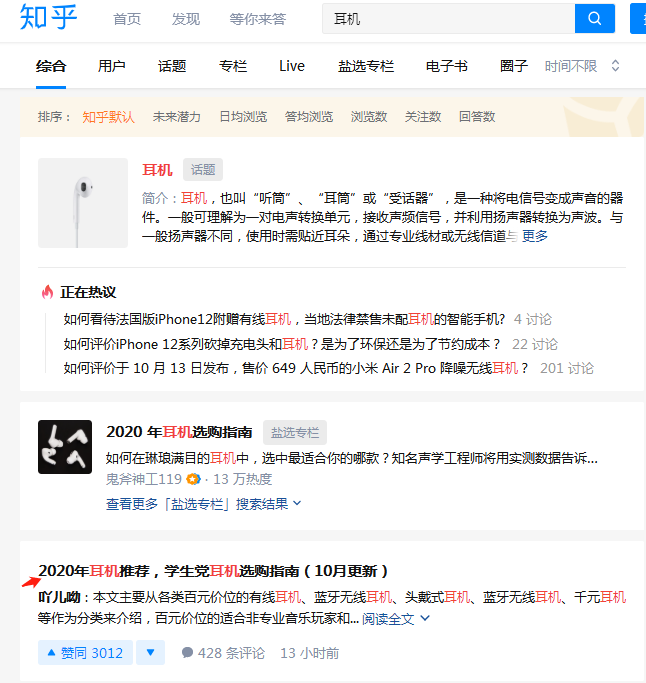
Task: Sort results by 未来潜力
Action: [x=177, y=117]
